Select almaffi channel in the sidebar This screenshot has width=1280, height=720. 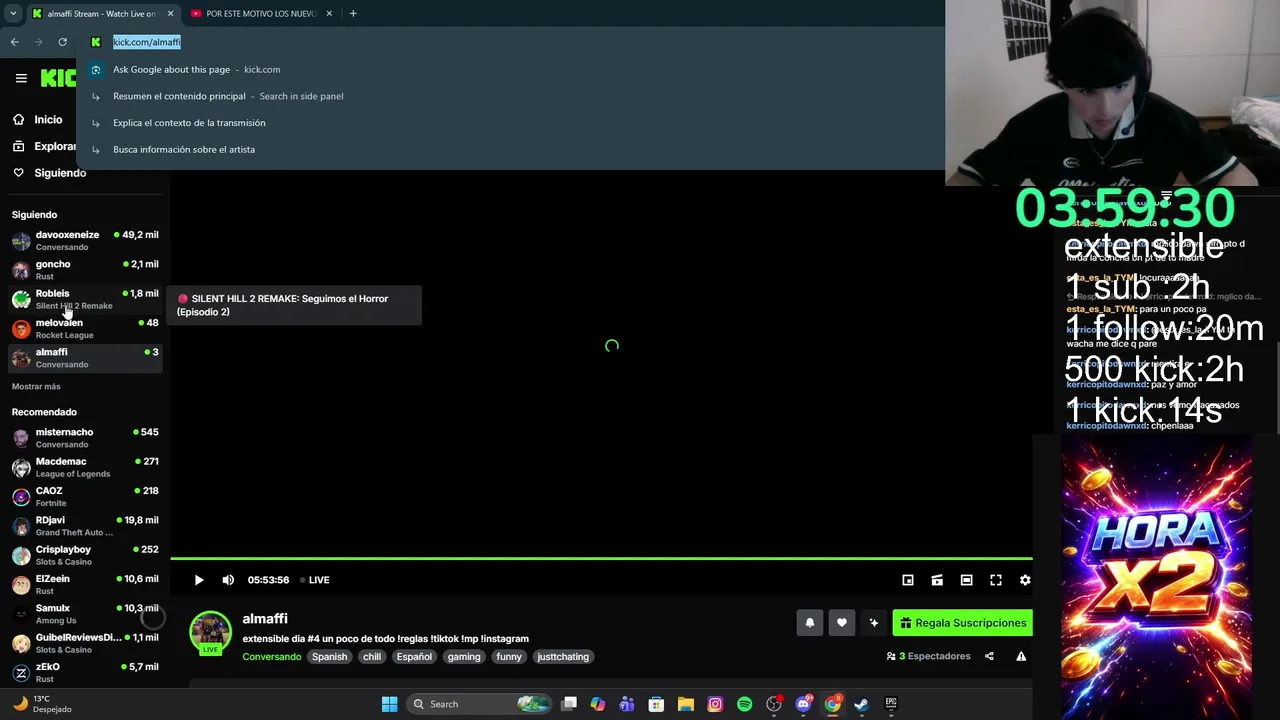click(85, 358)
